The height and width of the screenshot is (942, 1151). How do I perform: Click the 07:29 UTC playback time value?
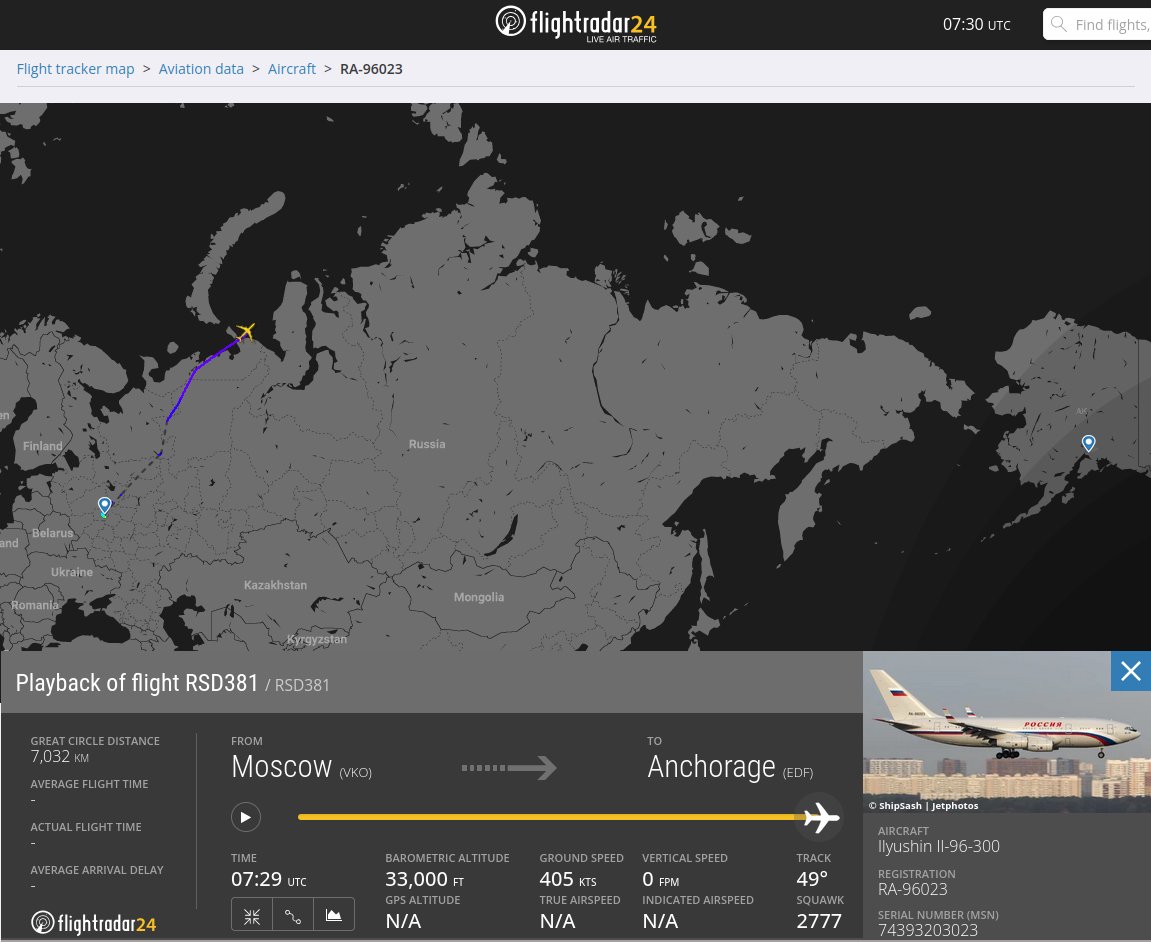click(x=269, y=879)
